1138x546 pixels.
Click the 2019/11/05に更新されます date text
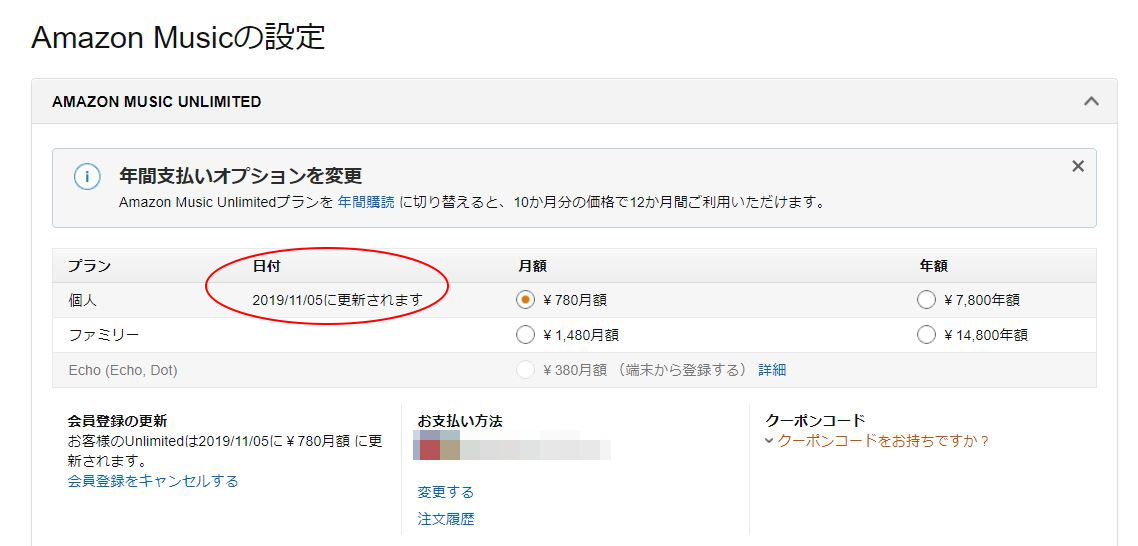(337, 300)
